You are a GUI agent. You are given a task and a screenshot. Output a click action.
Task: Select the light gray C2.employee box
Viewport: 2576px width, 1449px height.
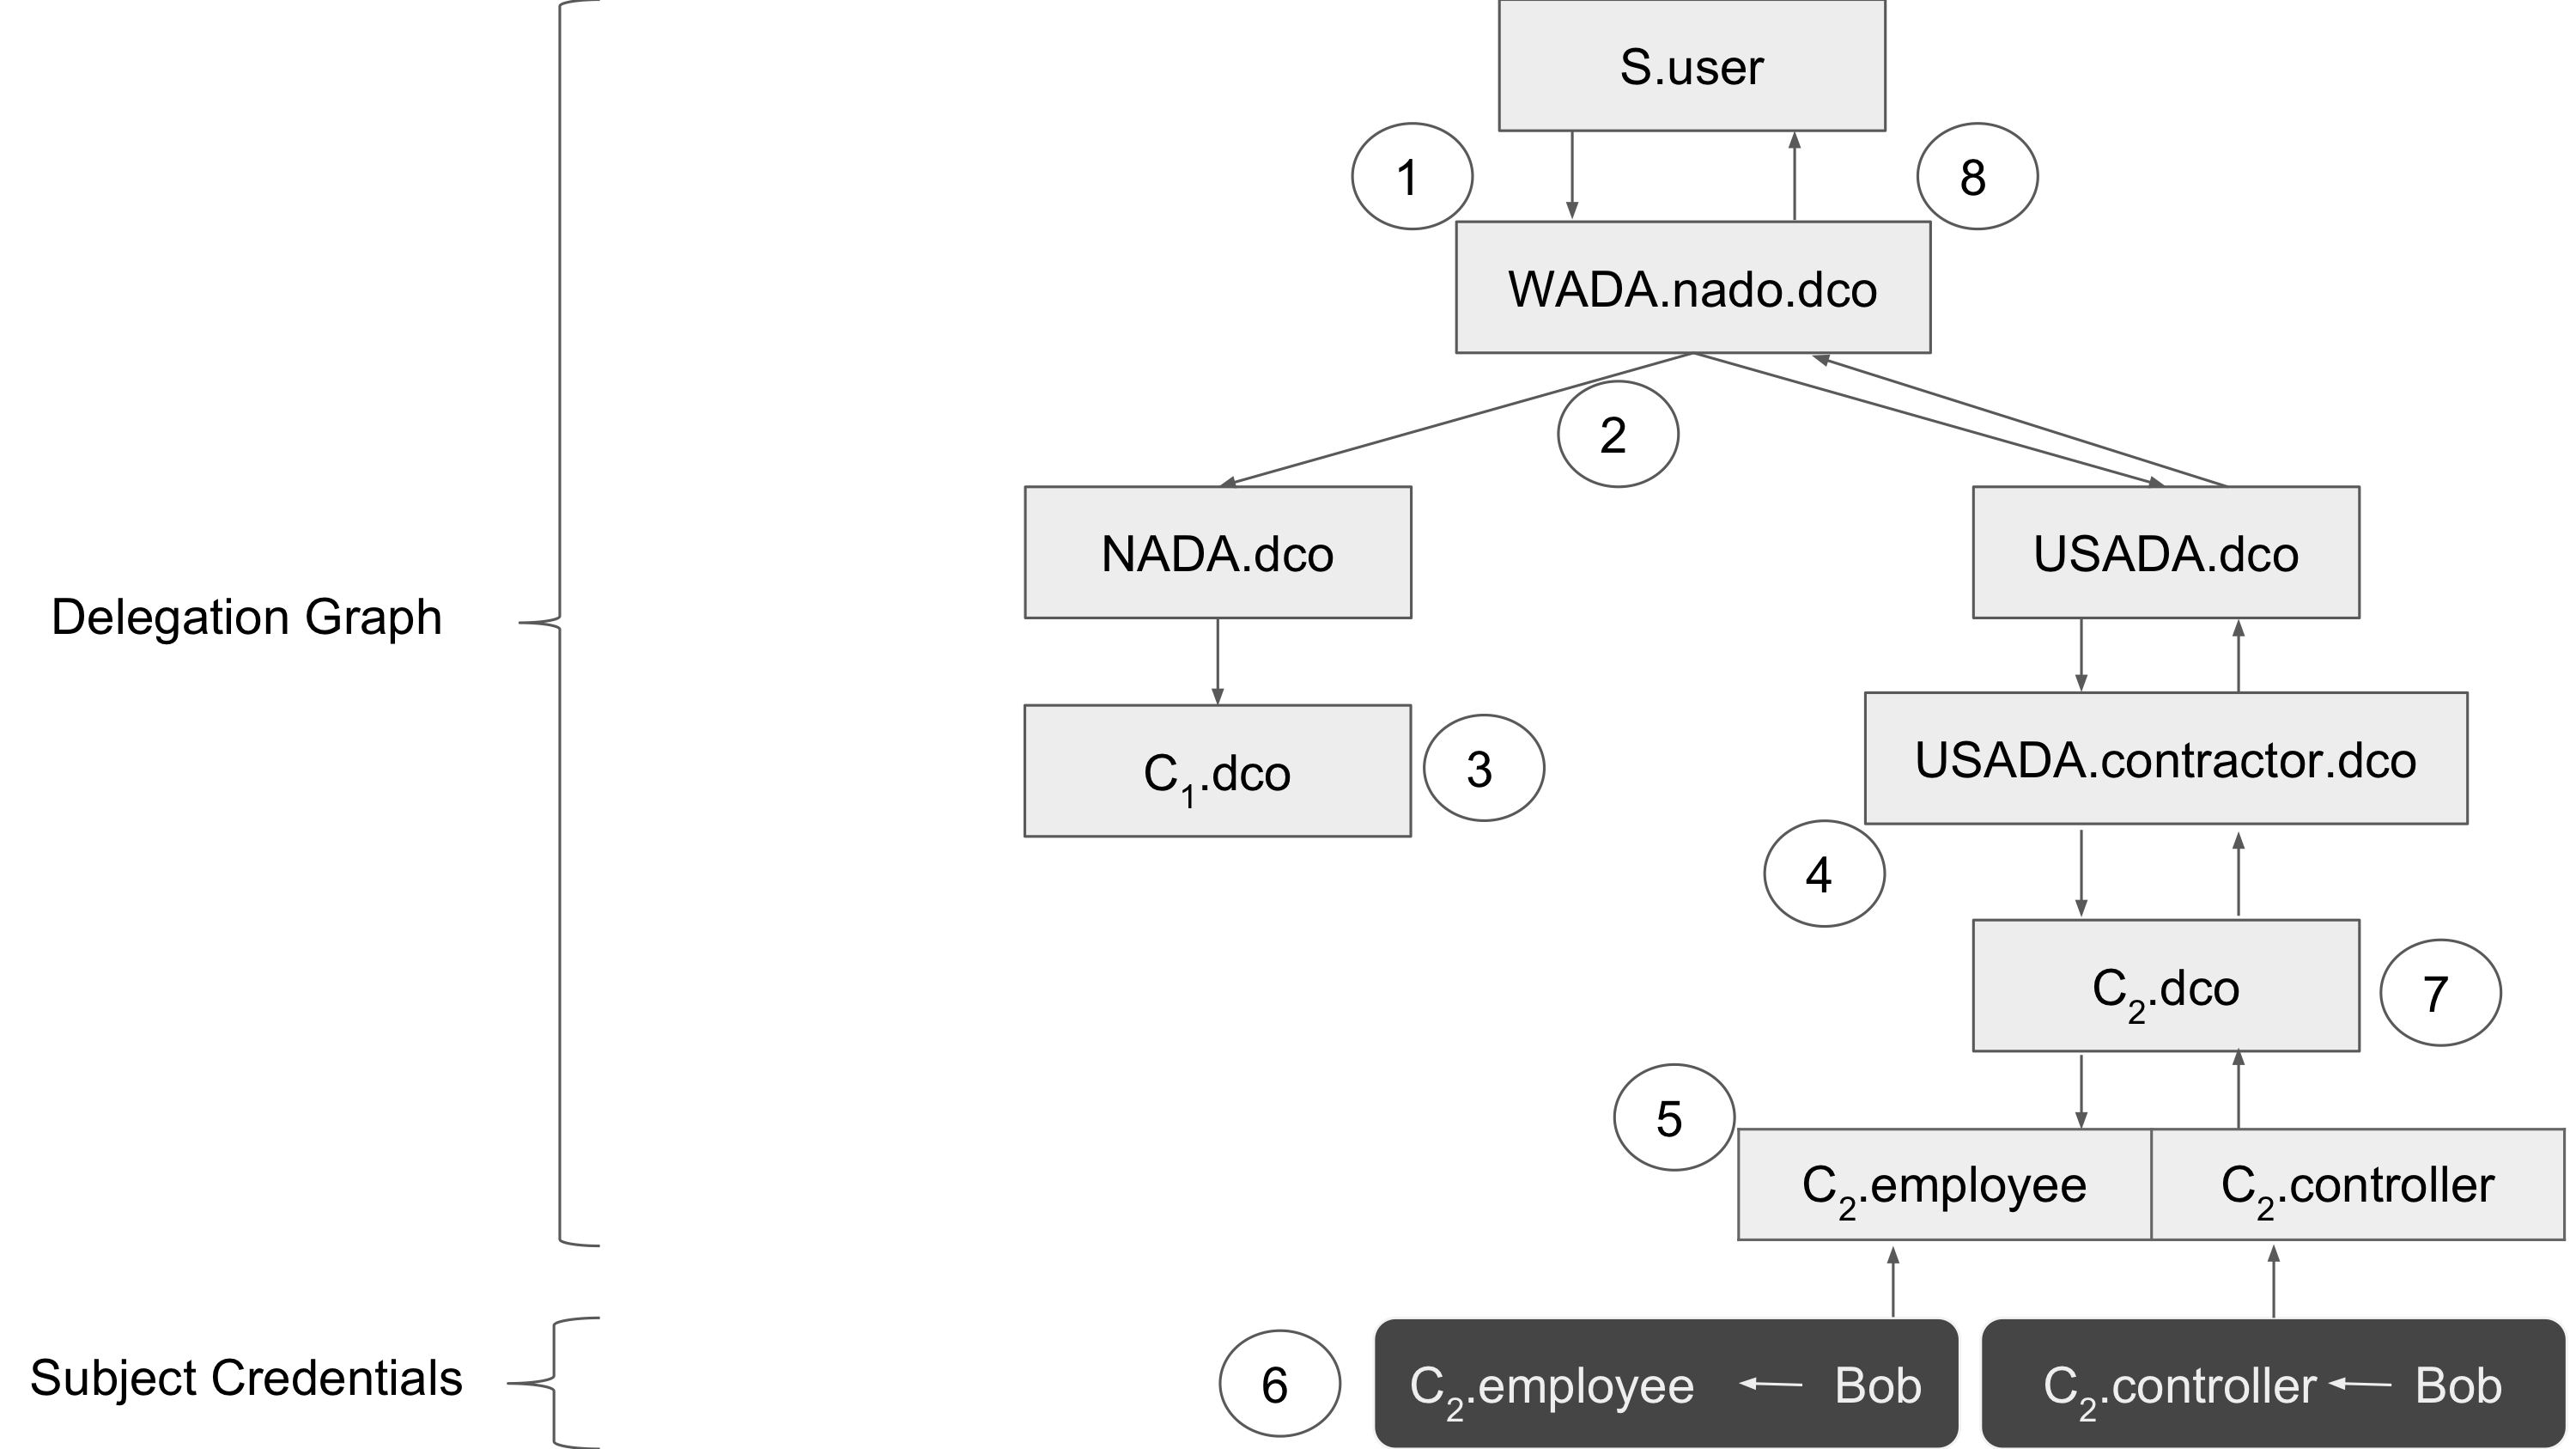1944,1185
